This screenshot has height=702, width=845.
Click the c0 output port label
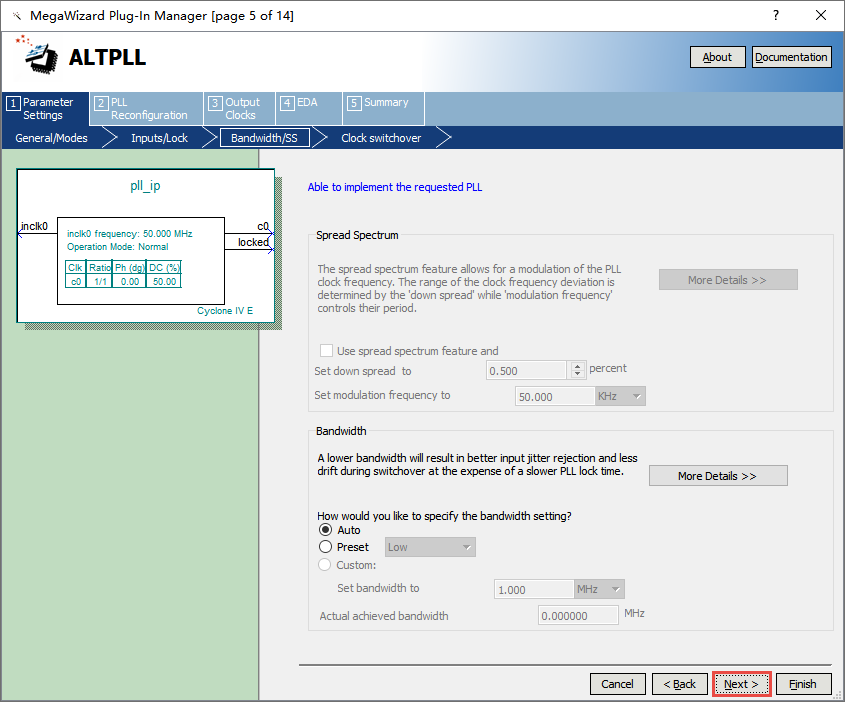pyautogui.click(x=263, y=226)
